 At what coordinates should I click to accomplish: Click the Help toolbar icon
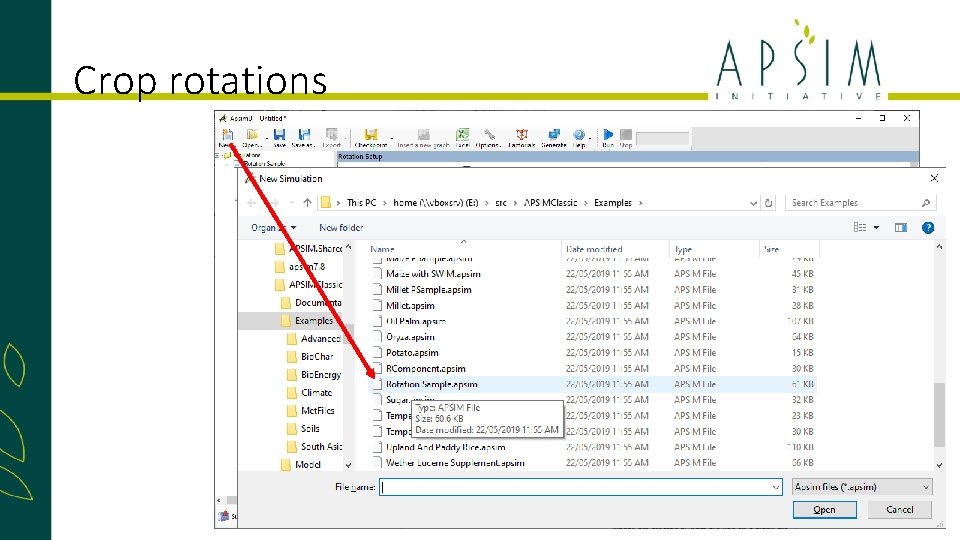(579, 135)
